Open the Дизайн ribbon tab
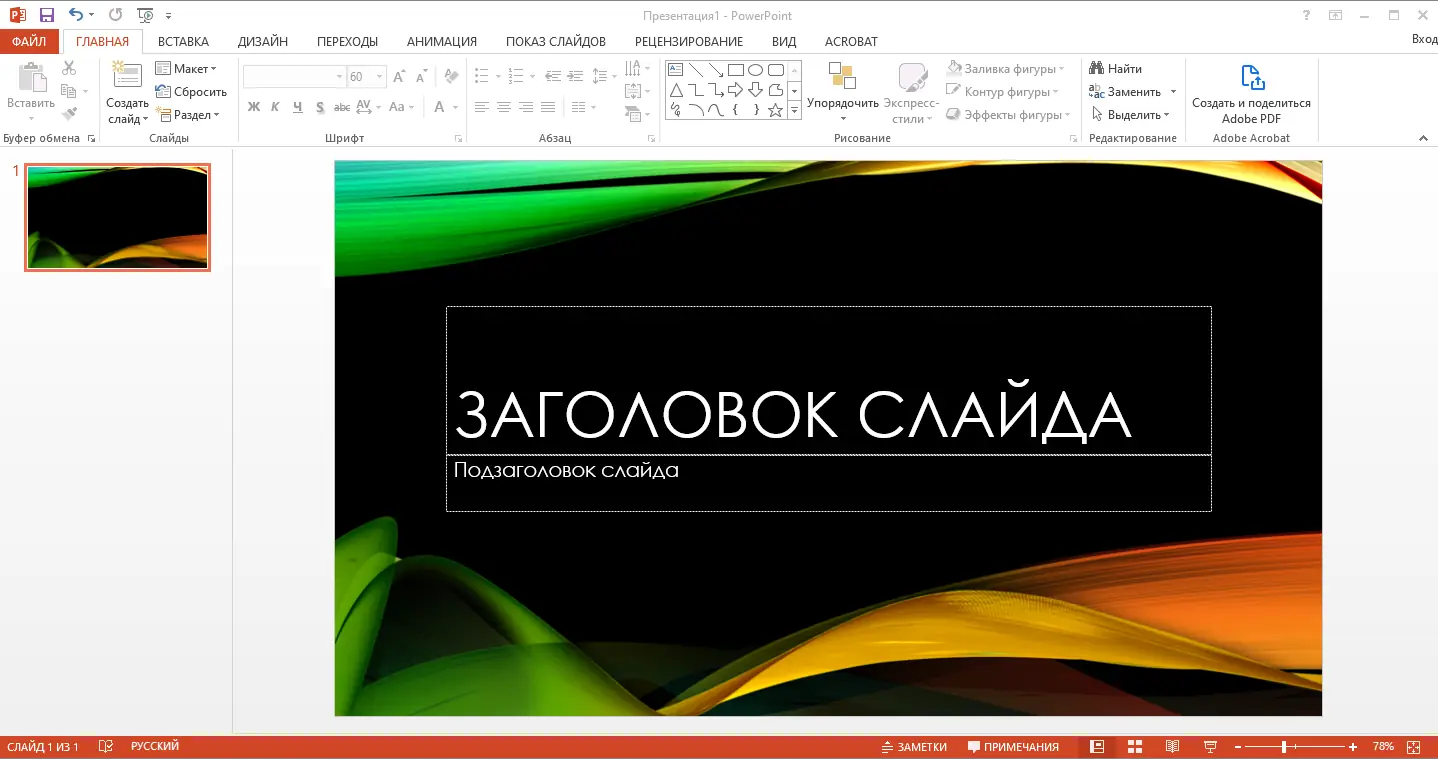This screenshot has height=759, width=1438. (263, 42)
